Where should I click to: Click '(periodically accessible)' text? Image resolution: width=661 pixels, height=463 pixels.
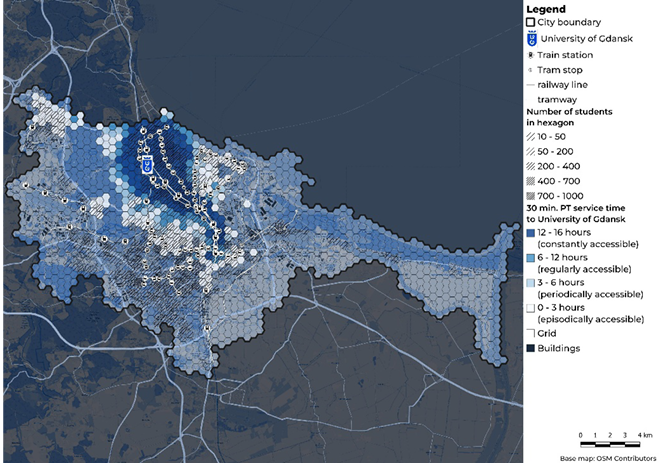click(591, 294)
